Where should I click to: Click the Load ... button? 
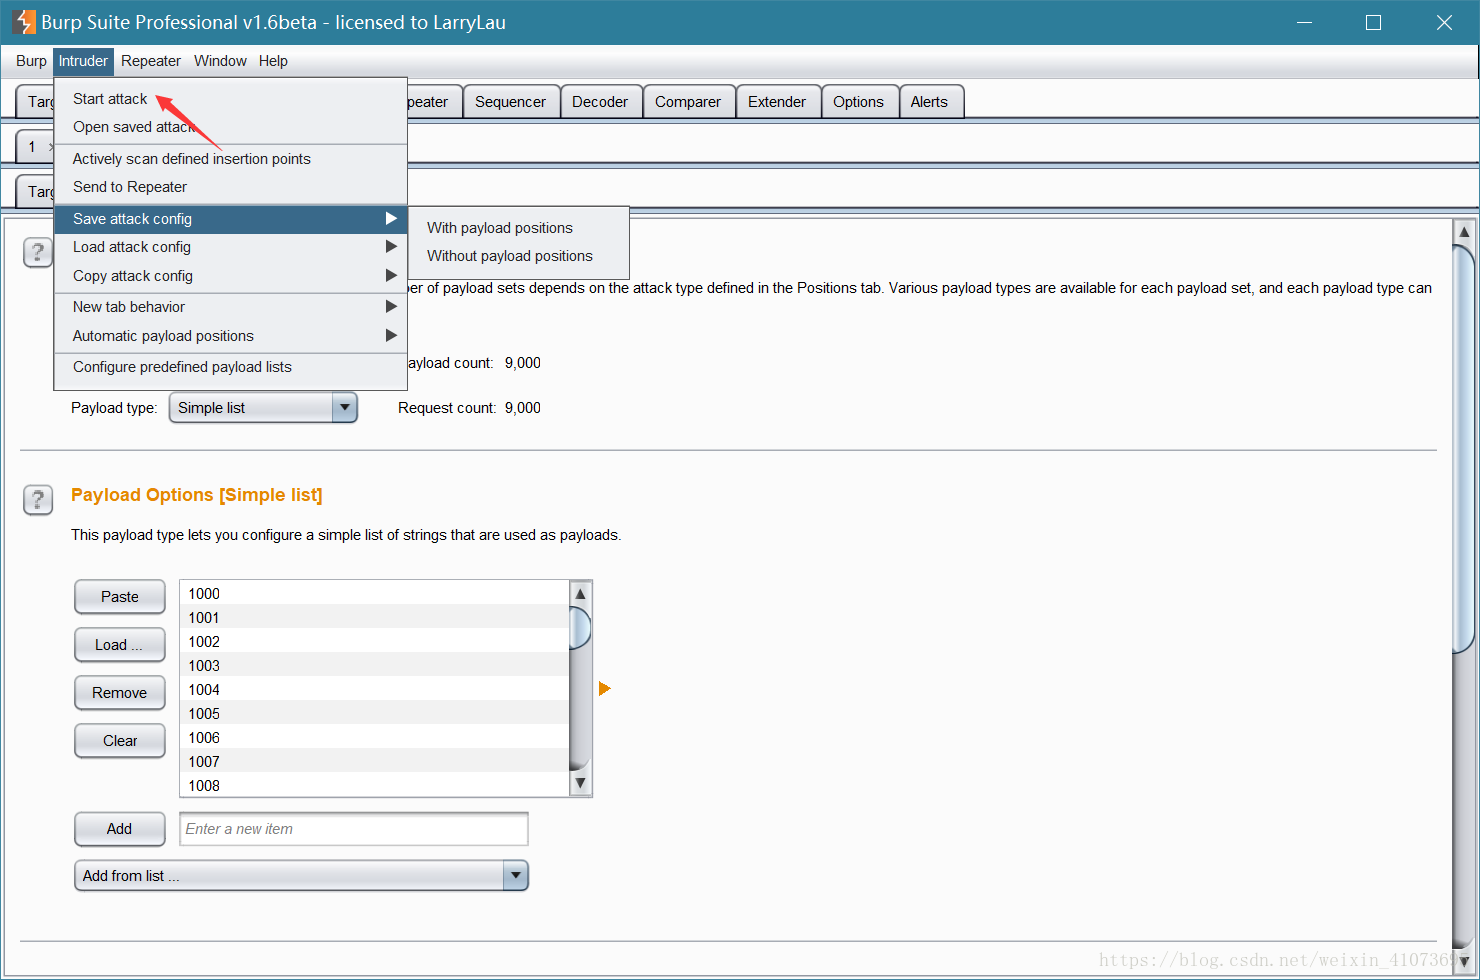point(120,645)
